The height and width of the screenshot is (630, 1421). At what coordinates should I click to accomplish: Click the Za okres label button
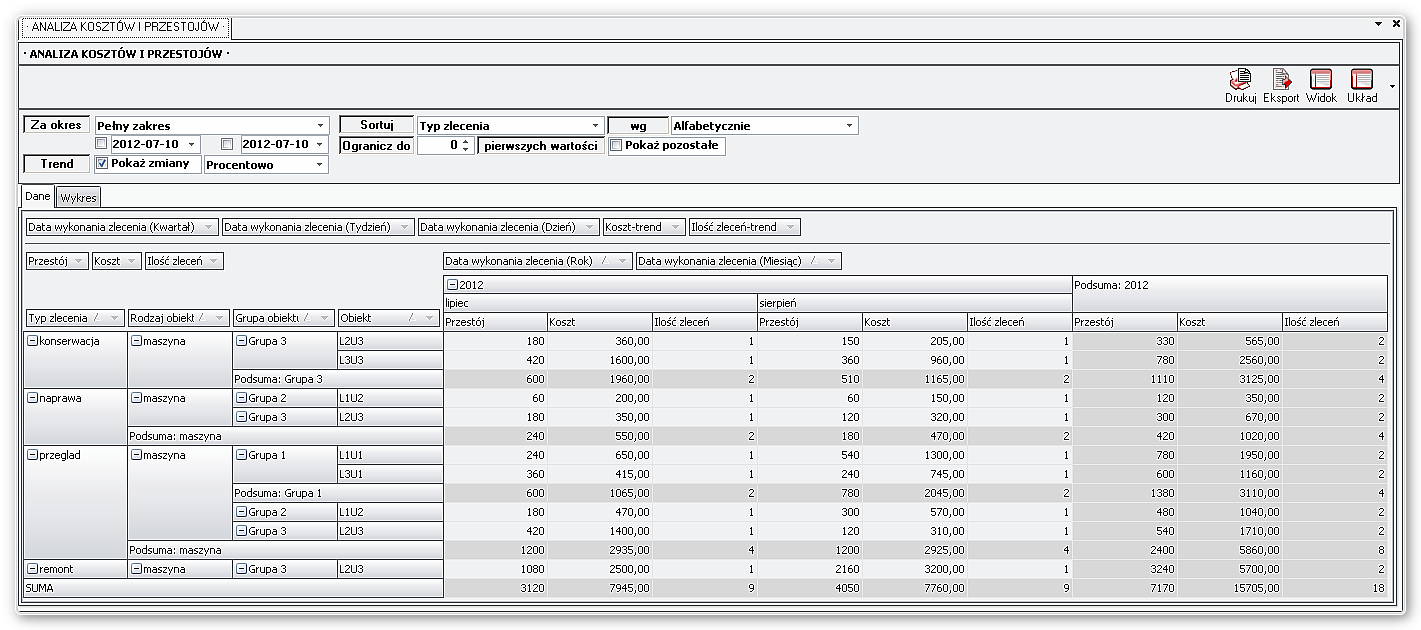[57, 125]
